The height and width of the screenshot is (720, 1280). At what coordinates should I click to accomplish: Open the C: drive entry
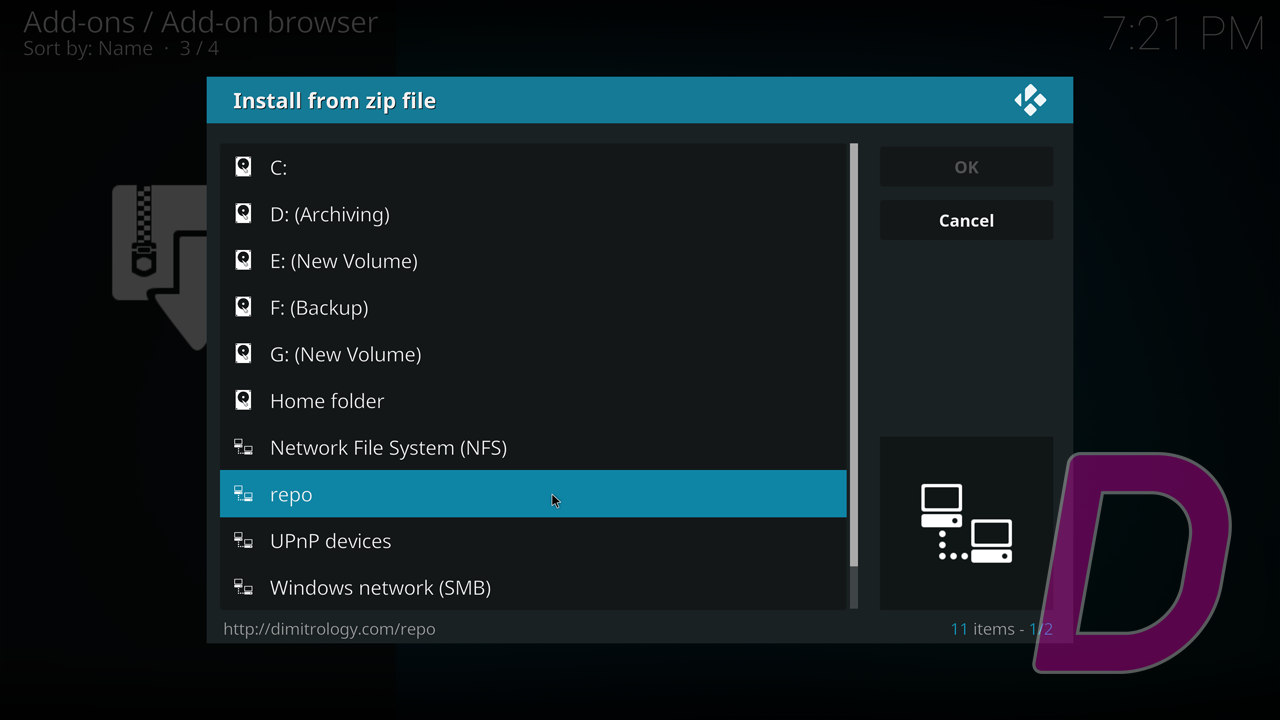pyautogui.click(x=533, y=167)
